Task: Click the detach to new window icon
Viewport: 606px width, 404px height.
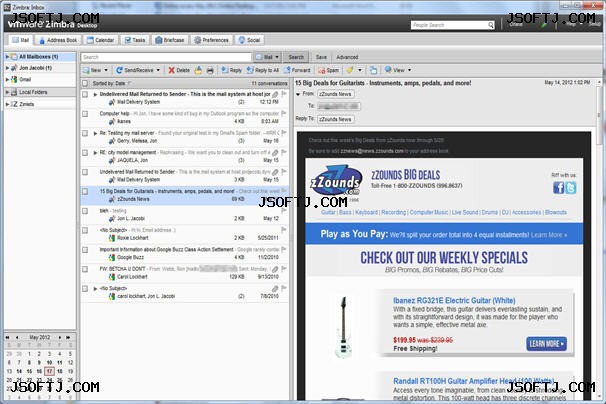Action: tap(373, 70)
